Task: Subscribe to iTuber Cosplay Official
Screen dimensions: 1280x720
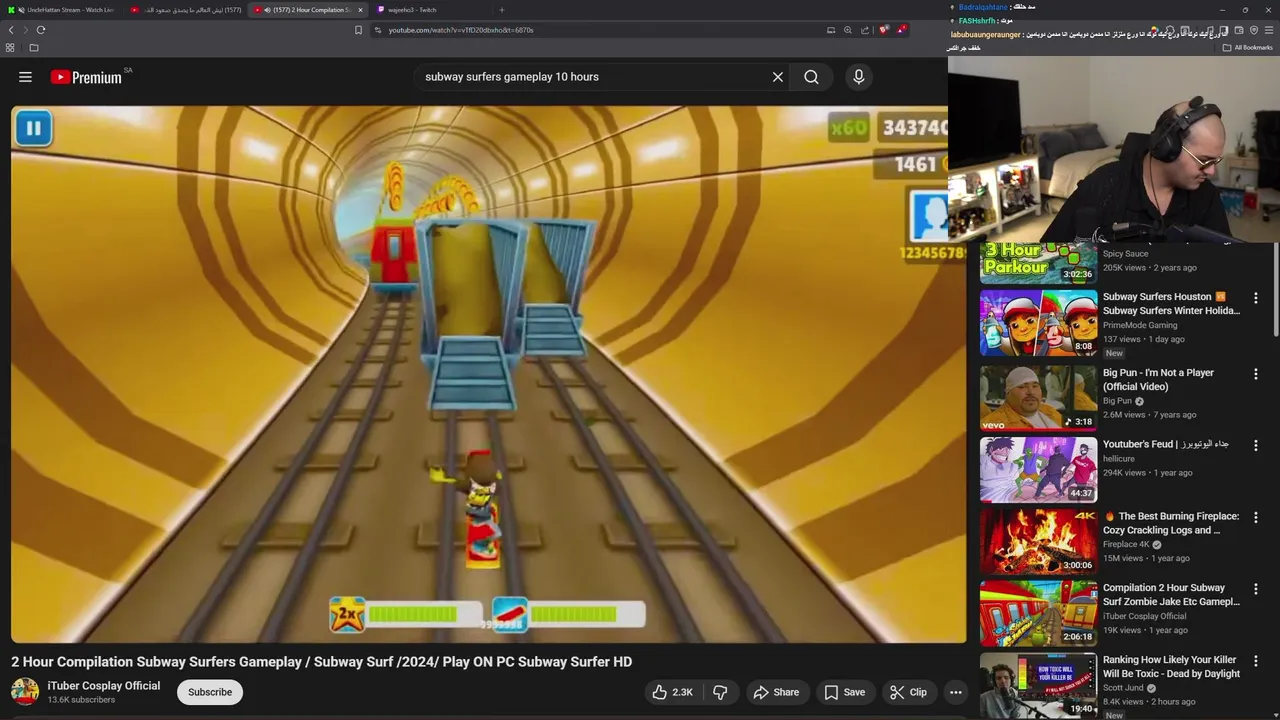Action: coord(210,692)
